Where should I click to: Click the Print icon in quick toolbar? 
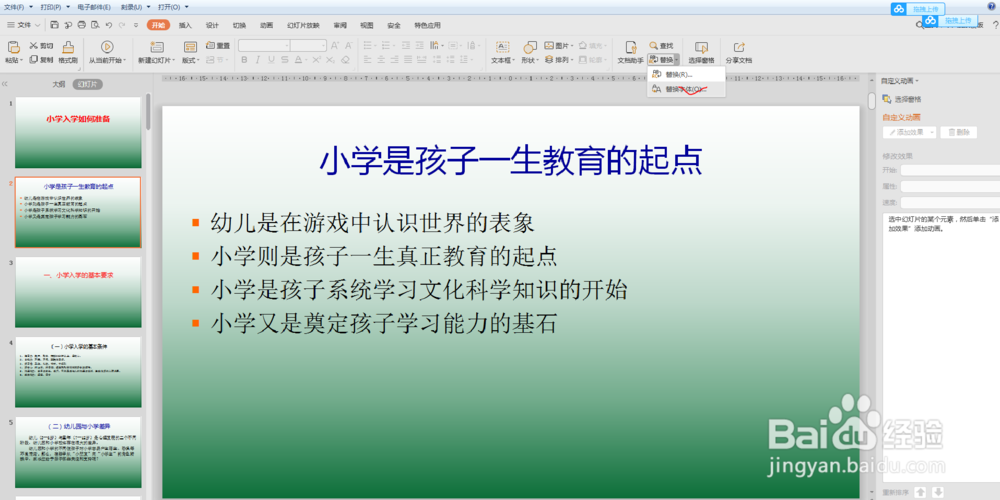coord(81,25)
